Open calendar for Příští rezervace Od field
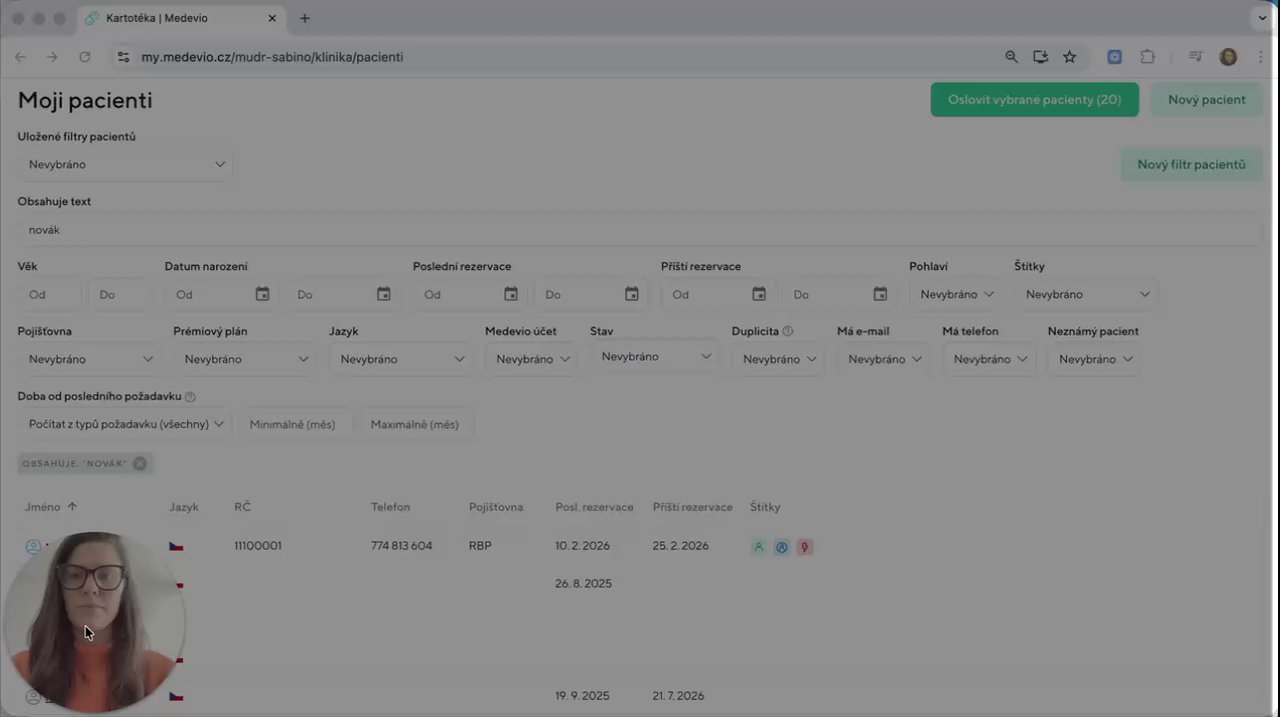This screenshot has width=1280, height=717. pos(759,294)
